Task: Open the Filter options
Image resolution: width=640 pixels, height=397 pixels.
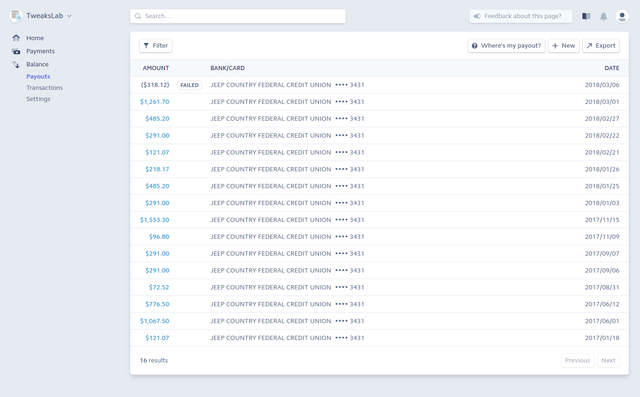Action: [156, 46]
